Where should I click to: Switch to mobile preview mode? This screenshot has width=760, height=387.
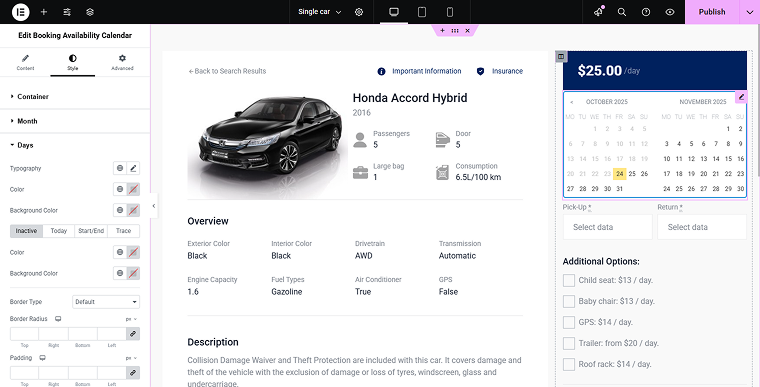[450, 12]
